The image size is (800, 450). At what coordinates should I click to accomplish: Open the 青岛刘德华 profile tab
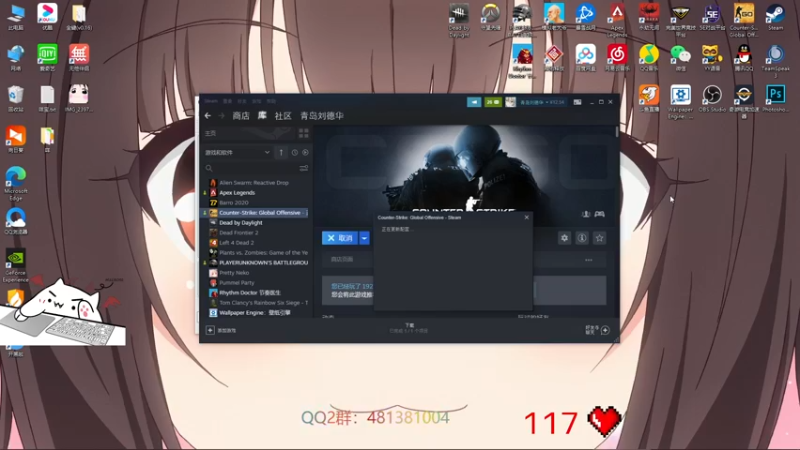click(x=321, y=116)
